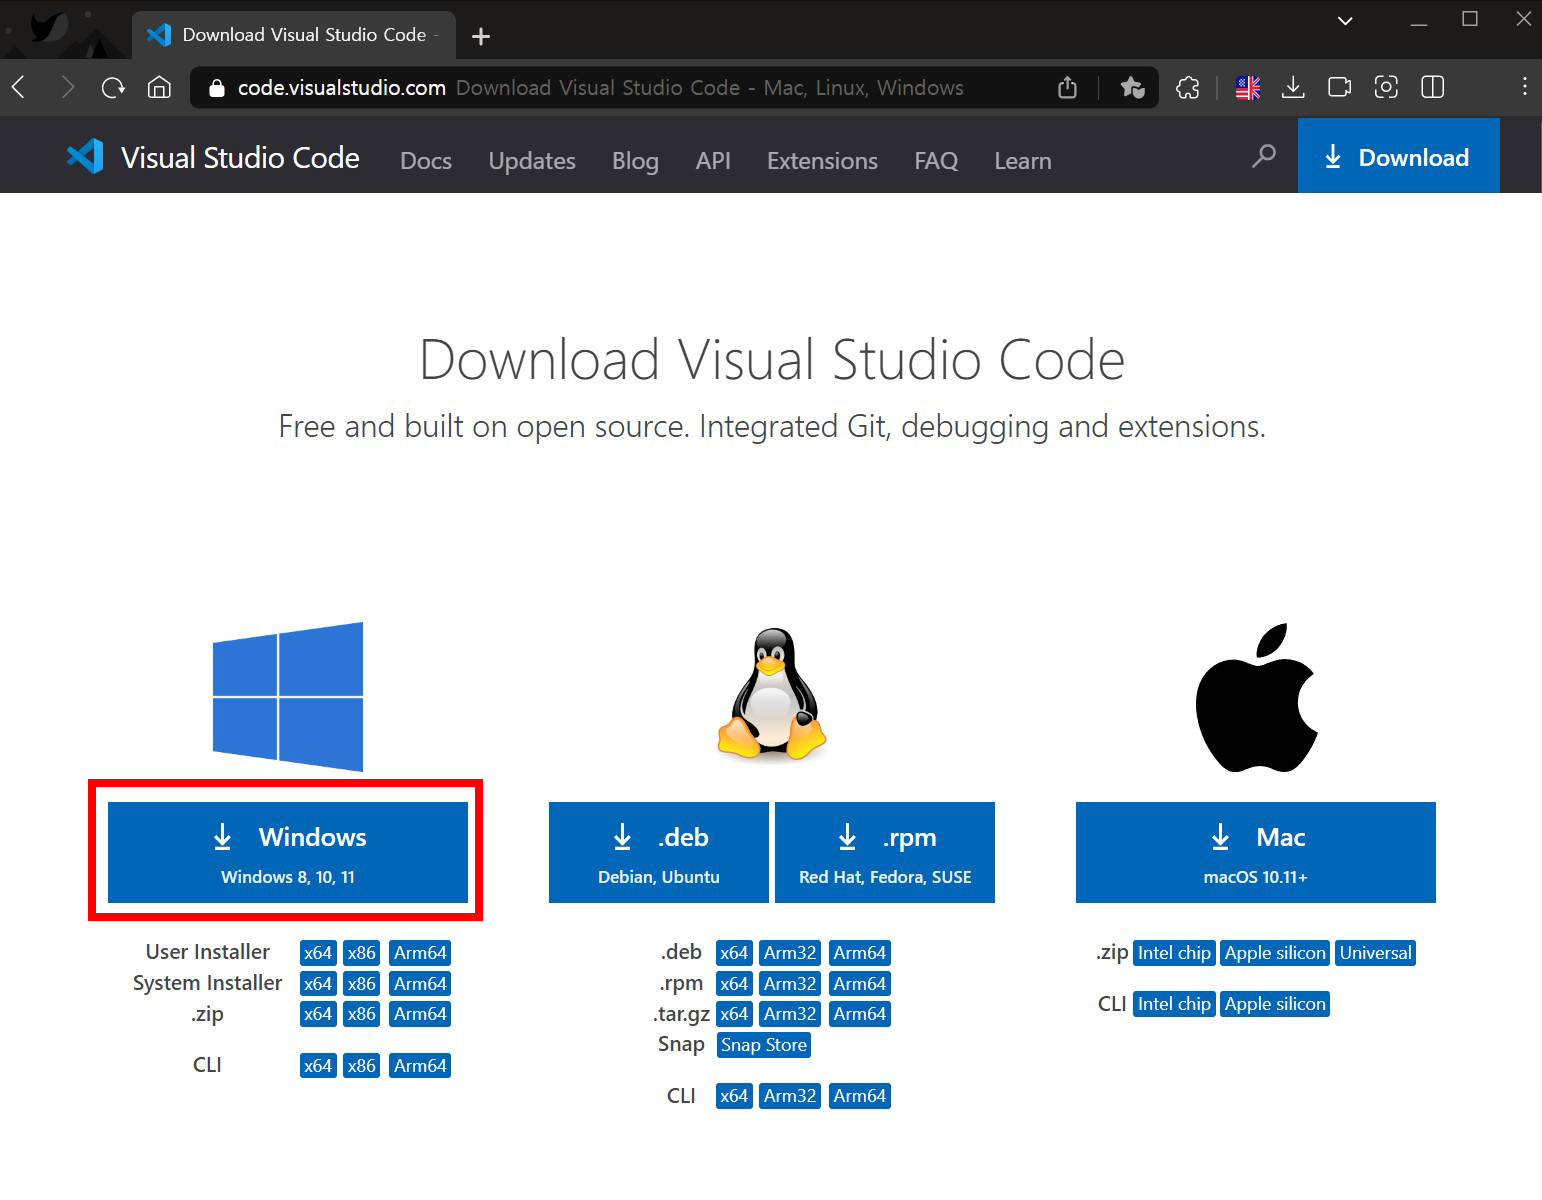Open Blog in the navigation bar
Image resolution: width=1542 pixels, height=1200 pixels.
(x=635, y=161)
